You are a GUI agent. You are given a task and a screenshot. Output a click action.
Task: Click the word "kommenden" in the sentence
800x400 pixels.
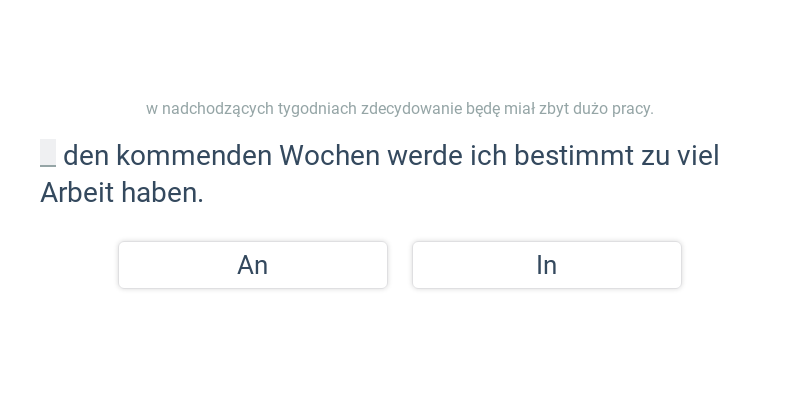pos(194,155)
